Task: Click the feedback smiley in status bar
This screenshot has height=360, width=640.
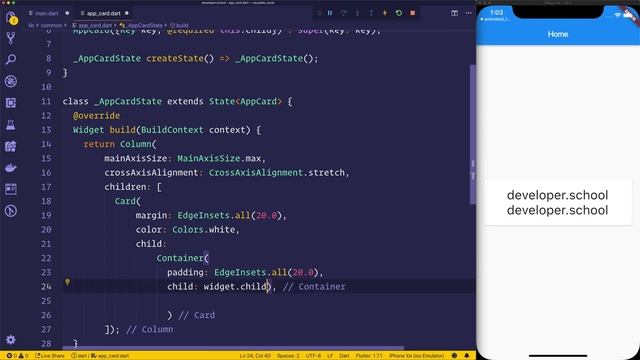Action: 454,356
